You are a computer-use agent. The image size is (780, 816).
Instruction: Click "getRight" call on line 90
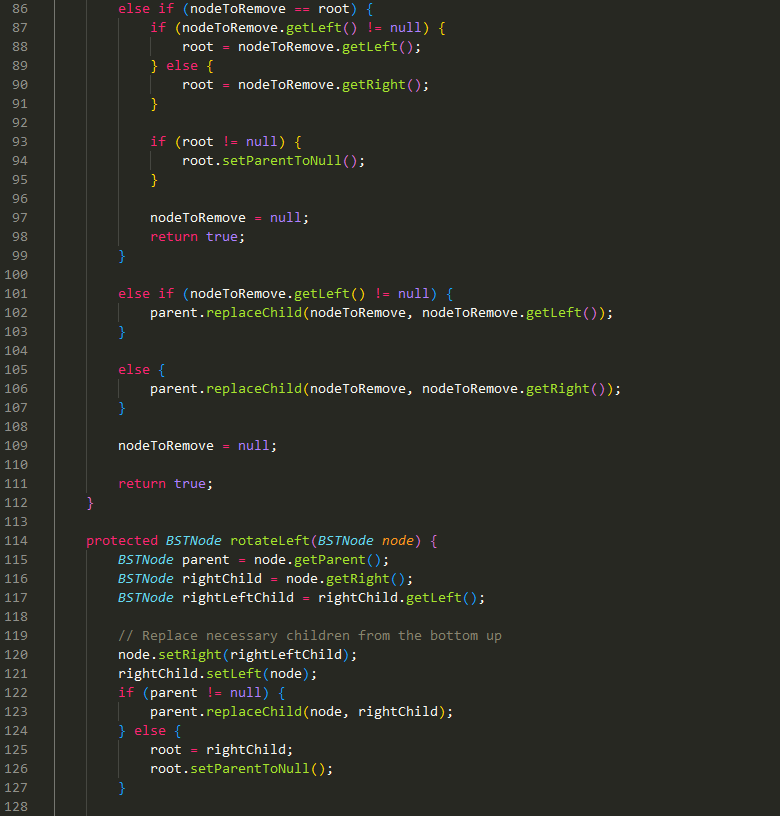pyautogui.click(x=374, y=85)
